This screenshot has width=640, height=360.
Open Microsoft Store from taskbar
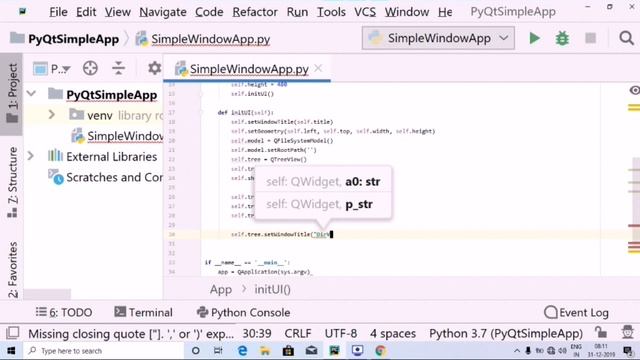click(288, 351)
